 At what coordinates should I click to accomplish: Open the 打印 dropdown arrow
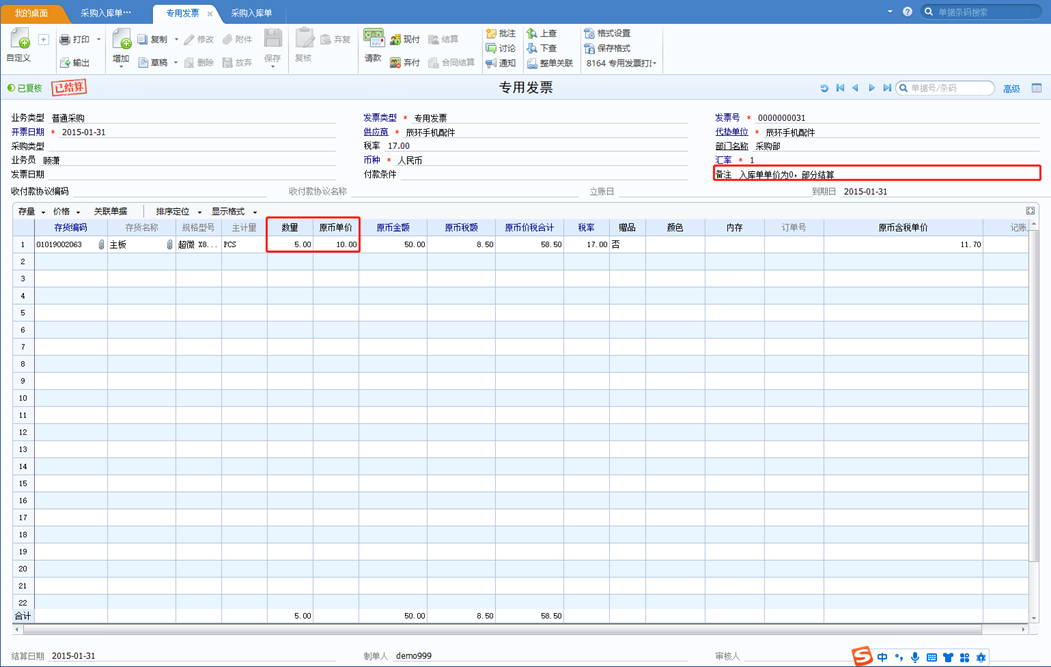pos(99,40)
